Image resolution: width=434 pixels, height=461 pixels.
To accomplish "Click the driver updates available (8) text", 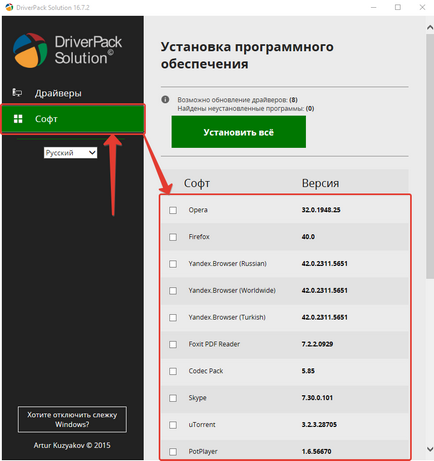I will [237, 100].
